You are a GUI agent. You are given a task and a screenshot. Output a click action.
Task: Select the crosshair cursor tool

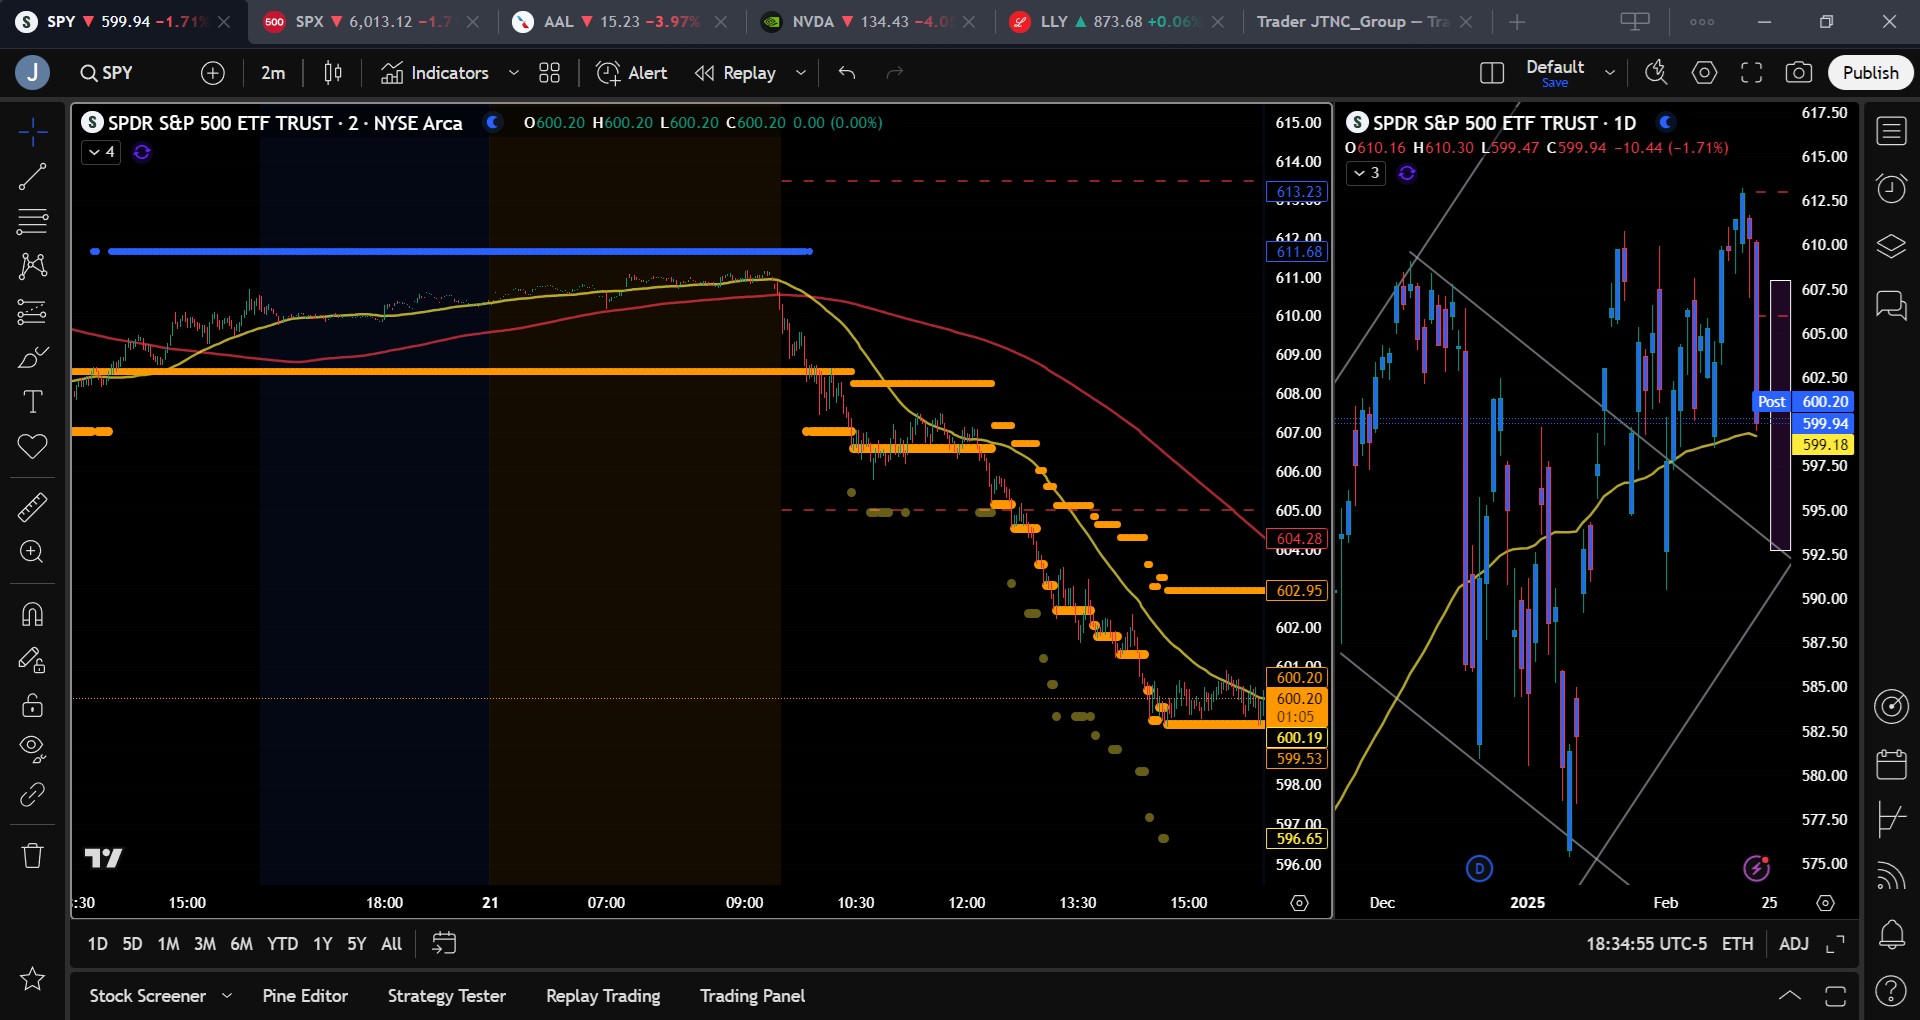coord(32,132)
